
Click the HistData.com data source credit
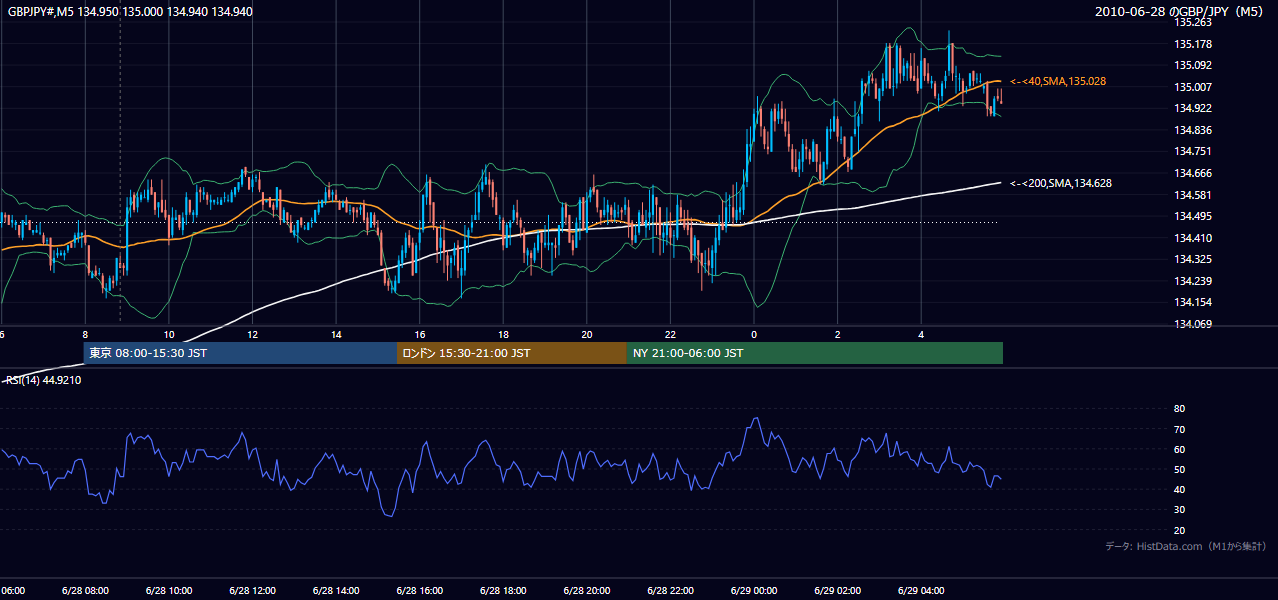1186,546
